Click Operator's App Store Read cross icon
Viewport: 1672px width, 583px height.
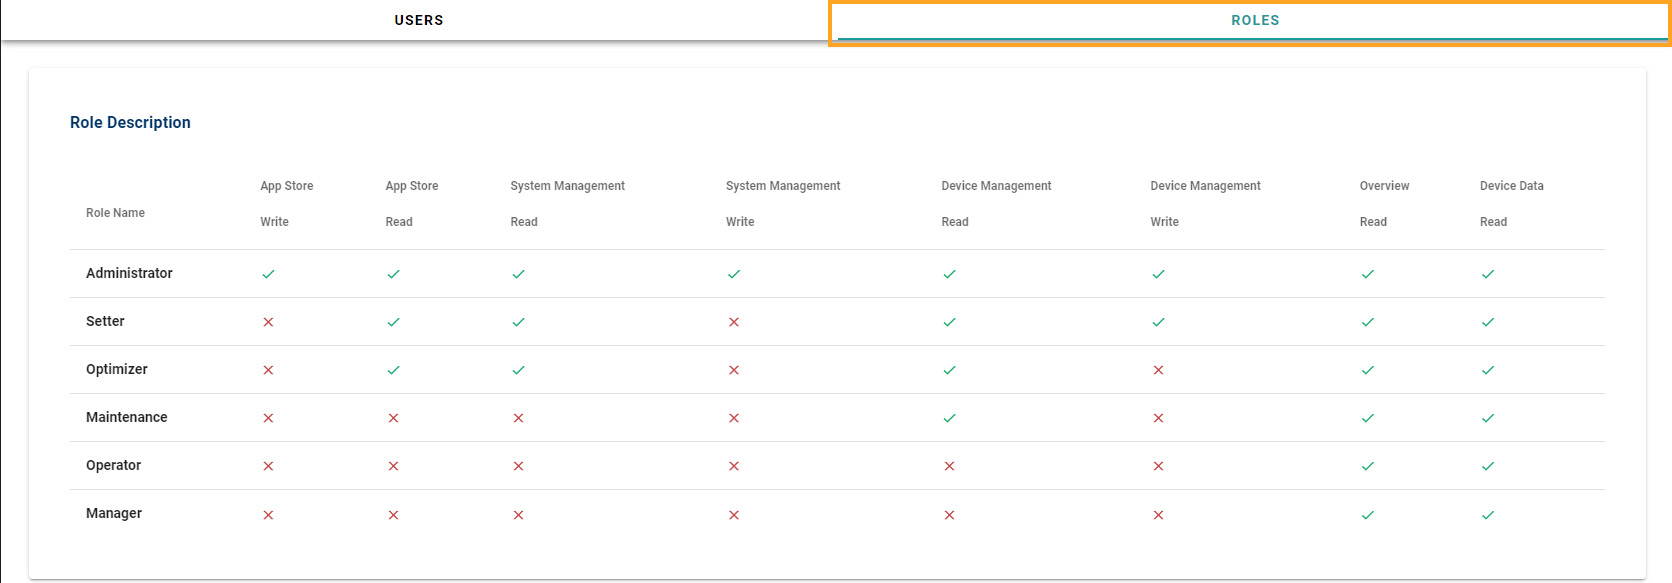(x=393, y=466)
